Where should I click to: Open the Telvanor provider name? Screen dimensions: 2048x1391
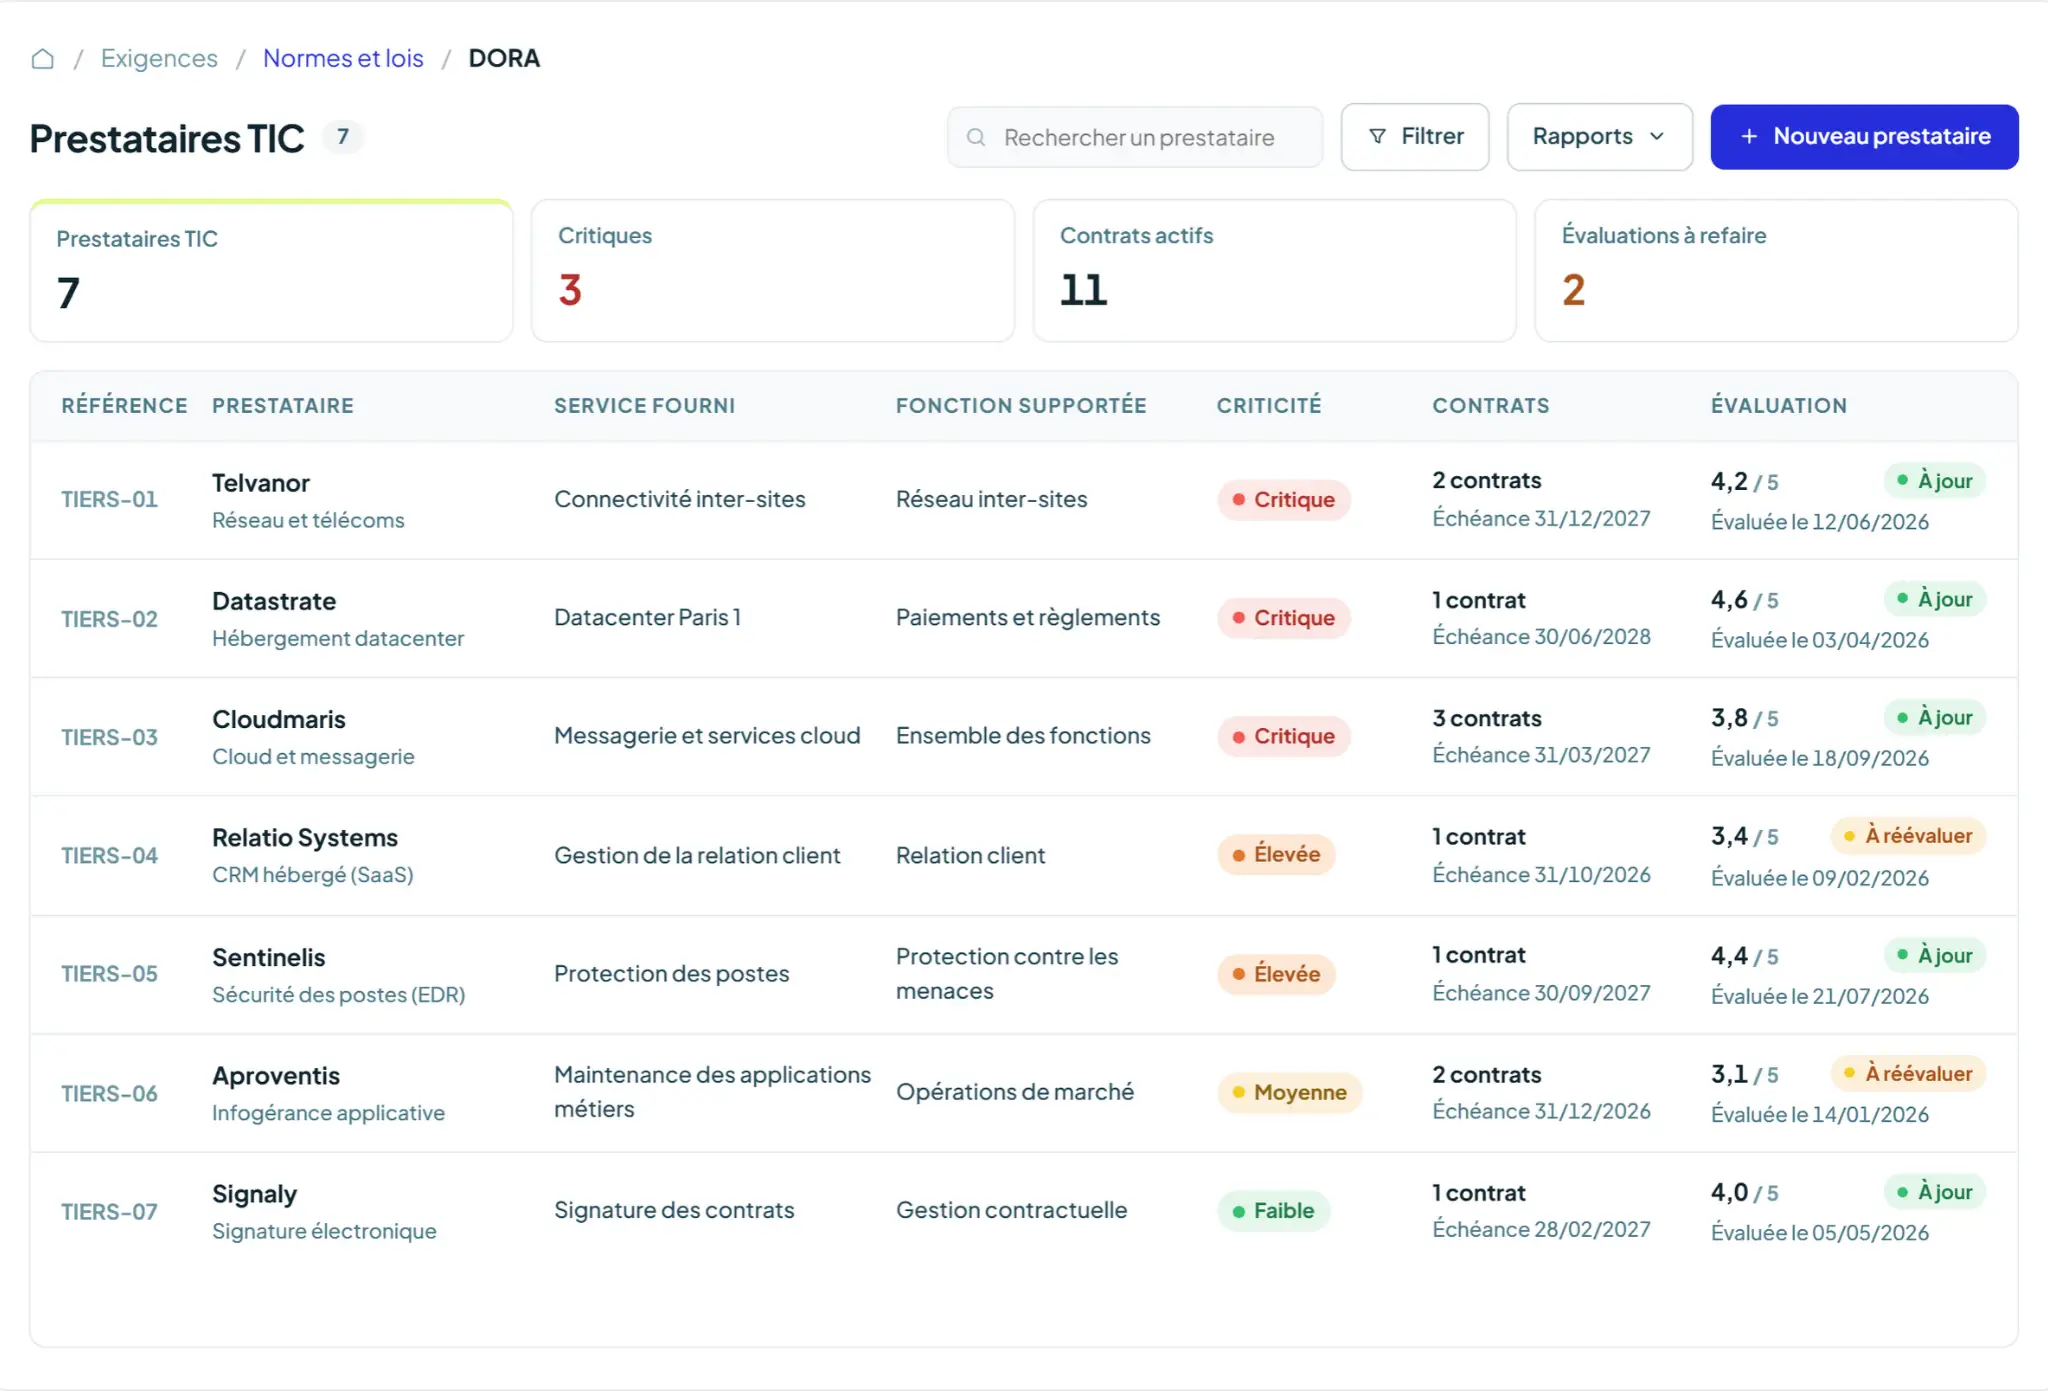tap(261, 483)
